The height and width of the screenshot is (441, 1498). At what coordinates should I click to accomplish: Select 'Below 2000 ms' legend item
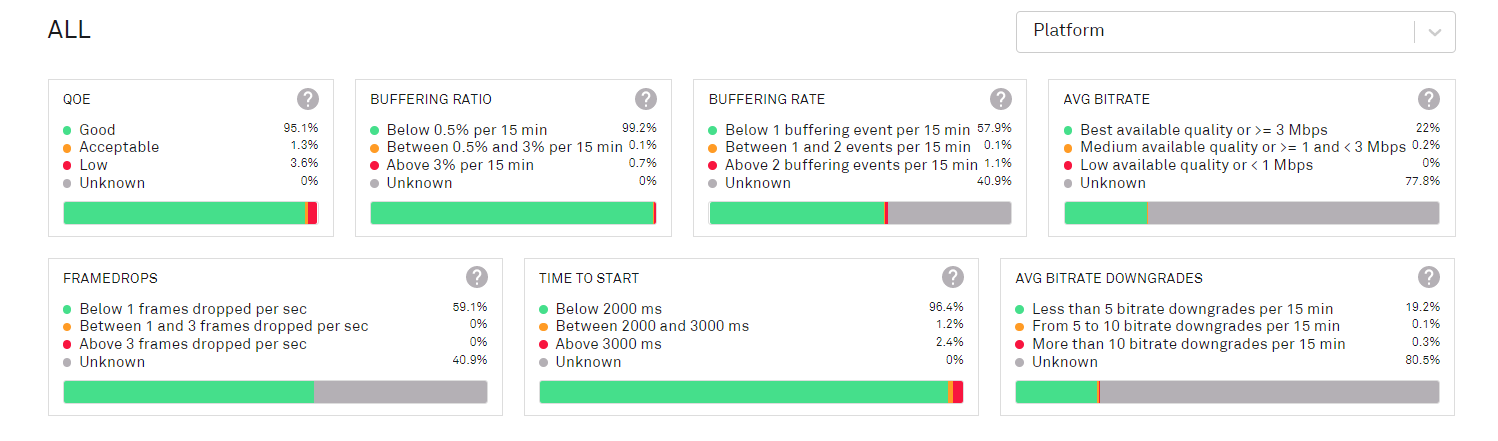click(x=608, y=309)
